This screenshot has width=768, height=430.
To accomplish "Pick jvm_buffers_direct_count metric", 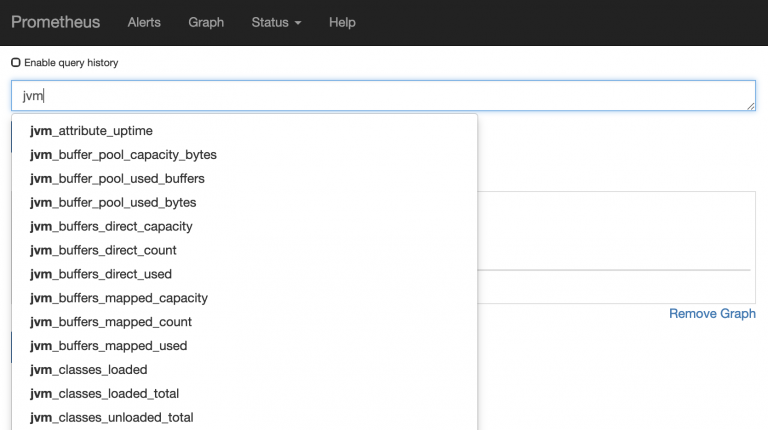I will point(103,251).
